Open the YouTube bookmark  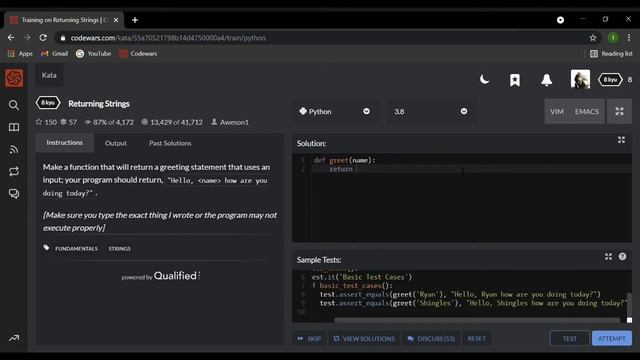pyautogui.click(x=93, y=53)
